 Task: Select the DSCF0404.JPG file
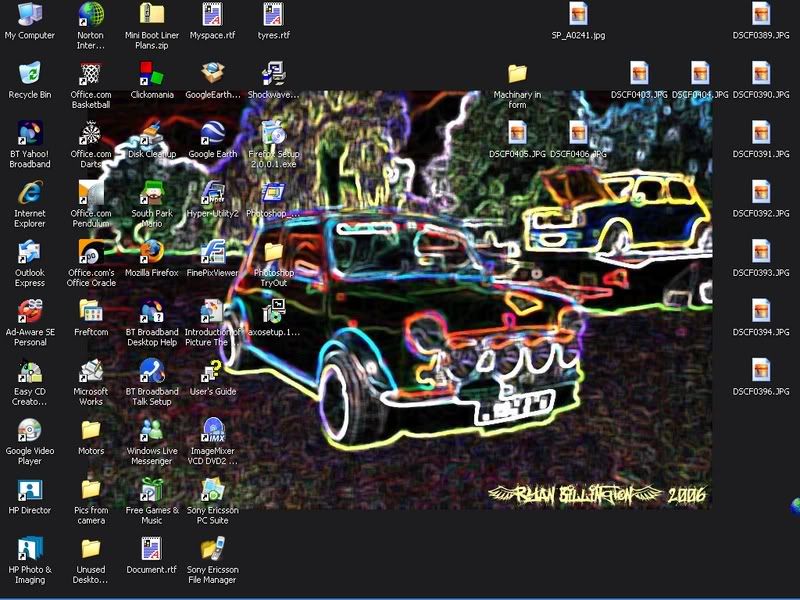click(x=700, y=73)
